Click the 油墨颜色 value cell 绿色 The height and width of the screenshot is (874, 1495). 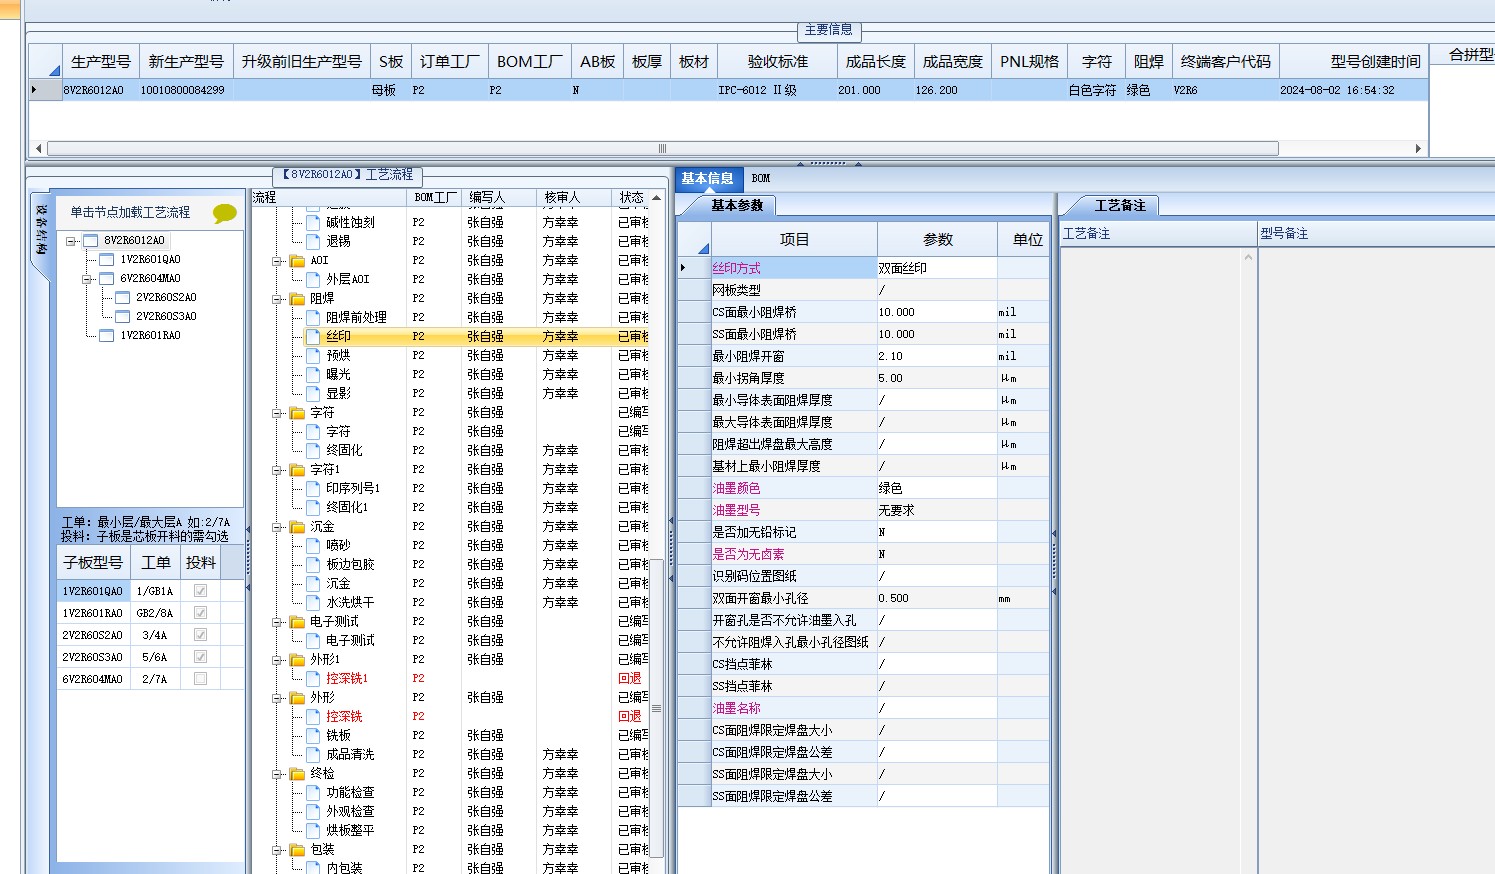pos(937,488)
